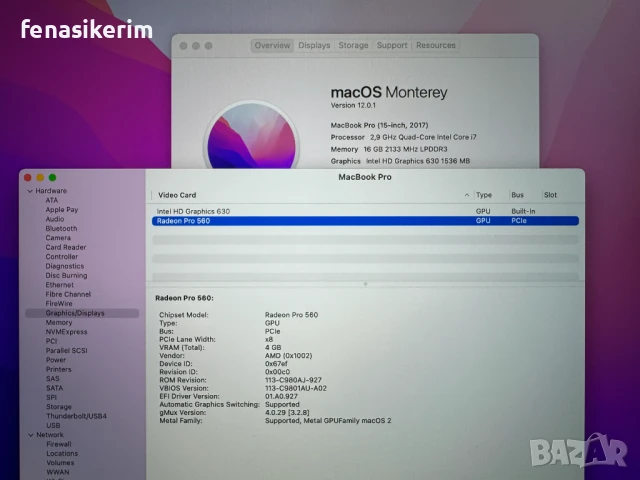Click the Version 12.0.1 text
The width and height of the screenshot is (640, 480).
[353, 105]
